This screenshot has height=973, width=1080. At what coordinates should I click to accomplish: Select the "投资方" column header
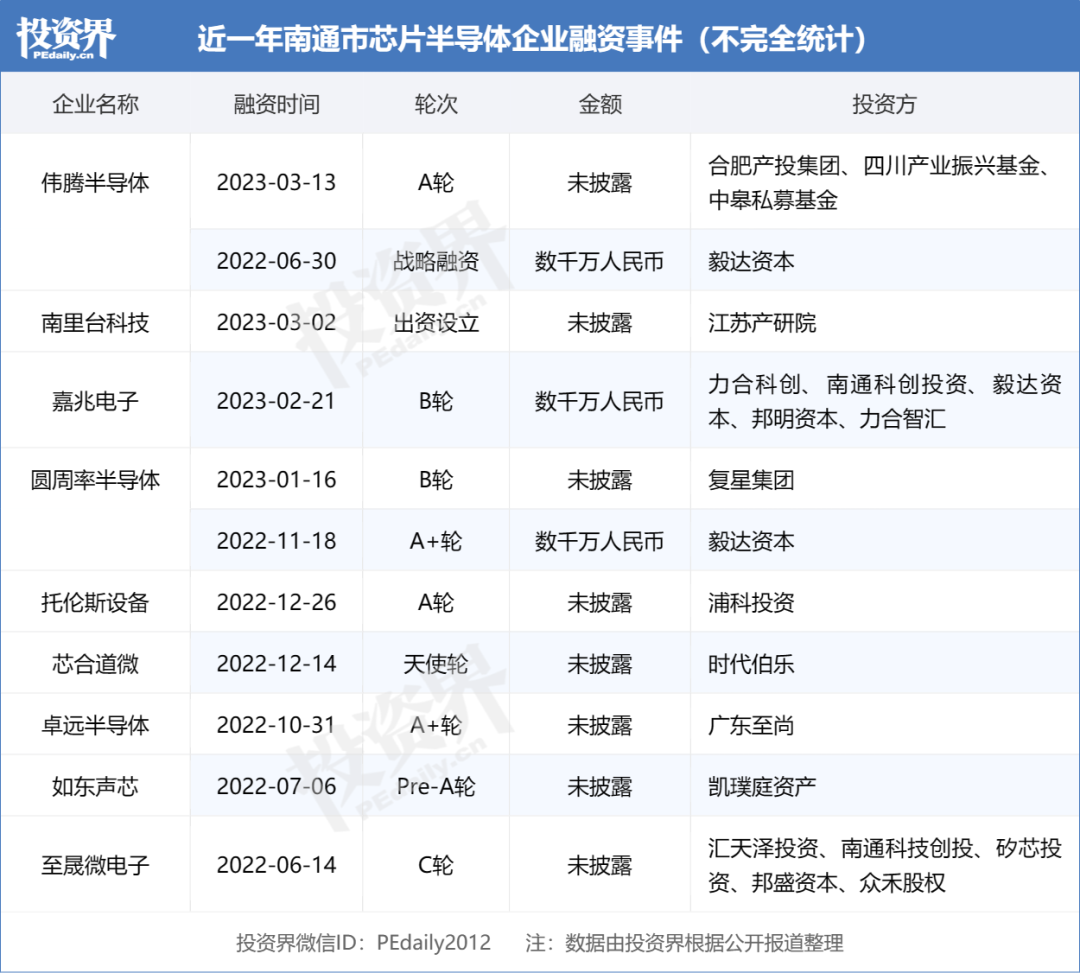[884, 104]
